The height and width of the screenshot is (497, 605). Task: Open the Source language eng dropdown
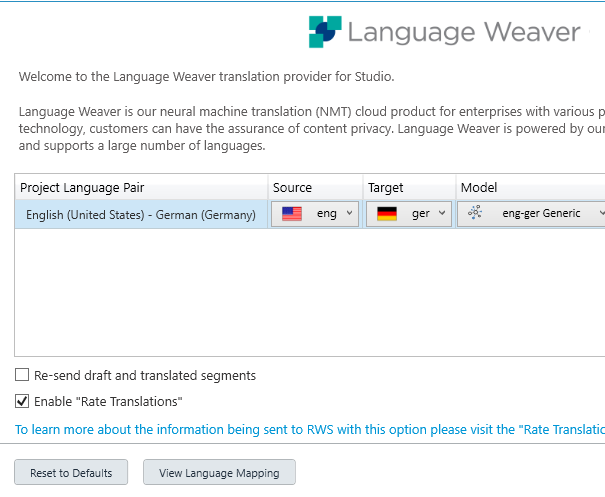(315, 213)
